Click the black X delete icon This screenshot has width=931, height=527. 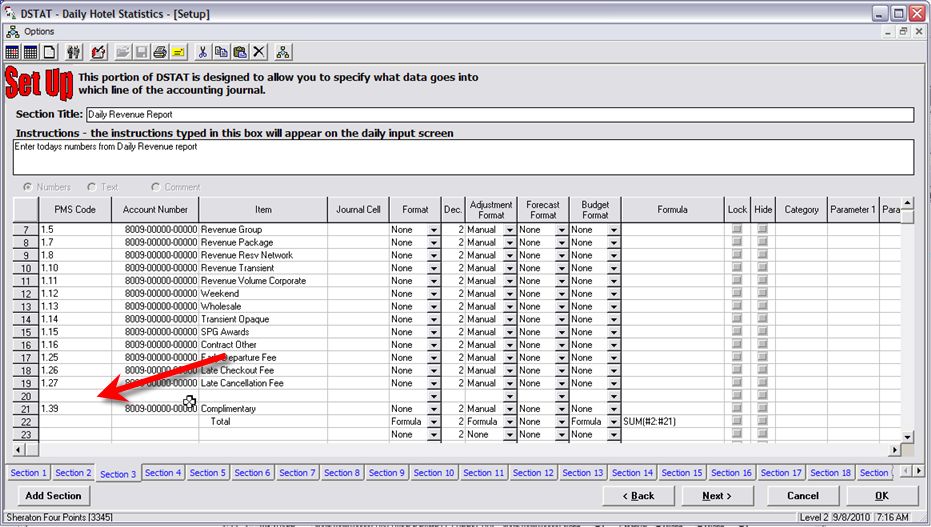click(259, 52)
